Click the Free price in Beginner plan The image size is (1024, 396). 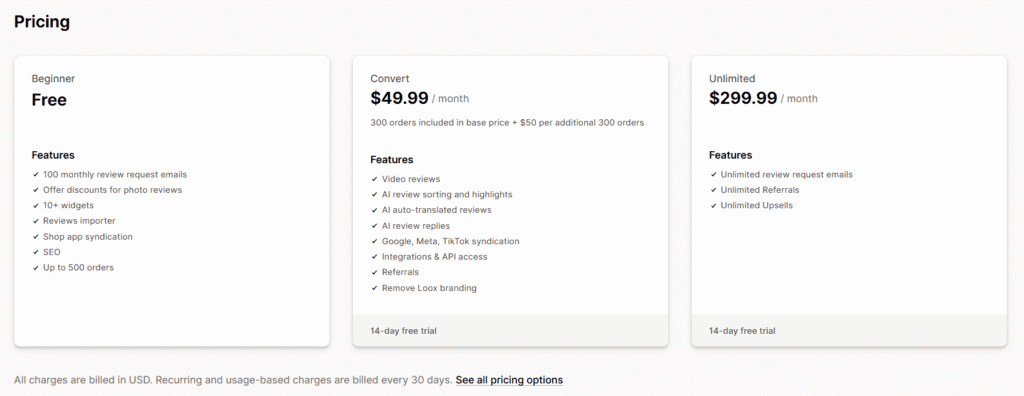tap(49, 100)
